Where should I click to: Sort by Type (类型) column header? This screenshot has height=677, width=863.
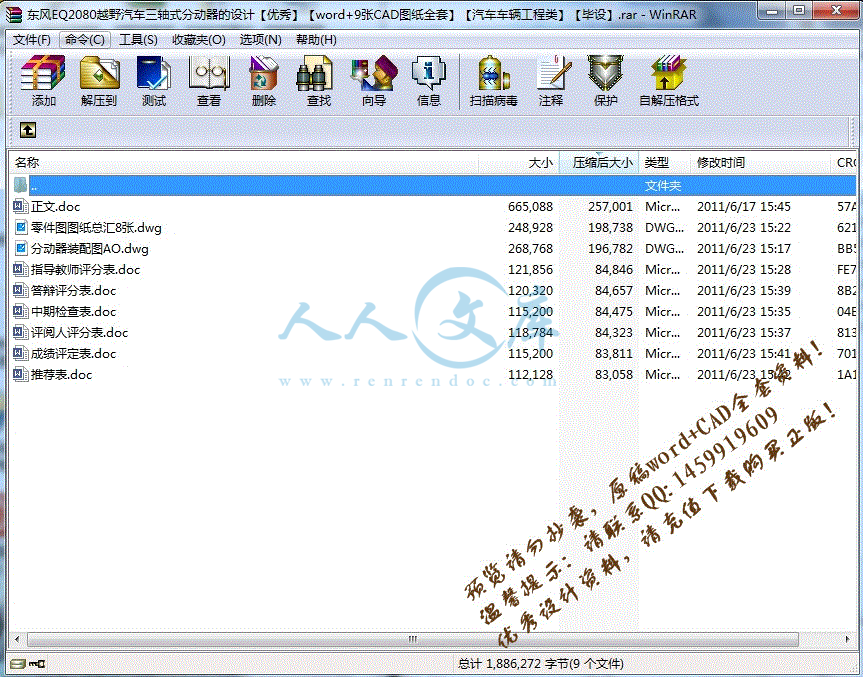664,162
